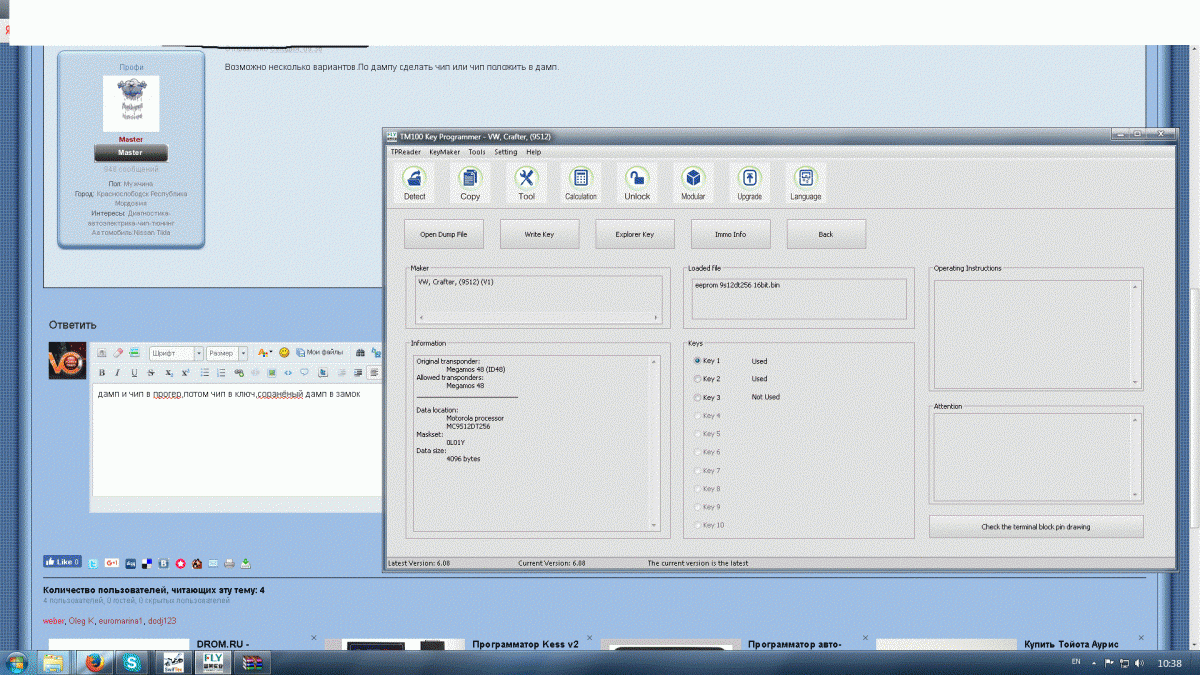Click the Upgrade icon
Screen dimensions: 1200x675
pyautogui.click(x=749, y=184)
